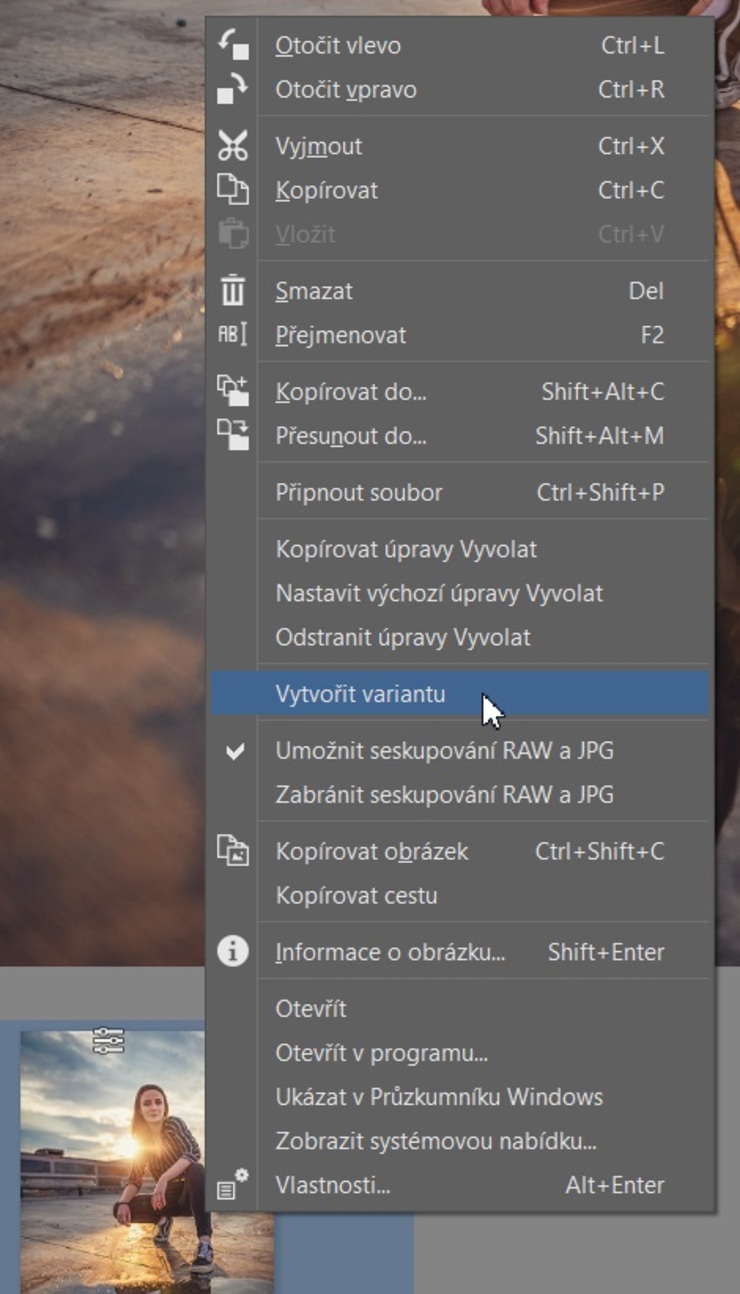Select Smazat menu entry
740x1294 pixels.
coord(460,291)
